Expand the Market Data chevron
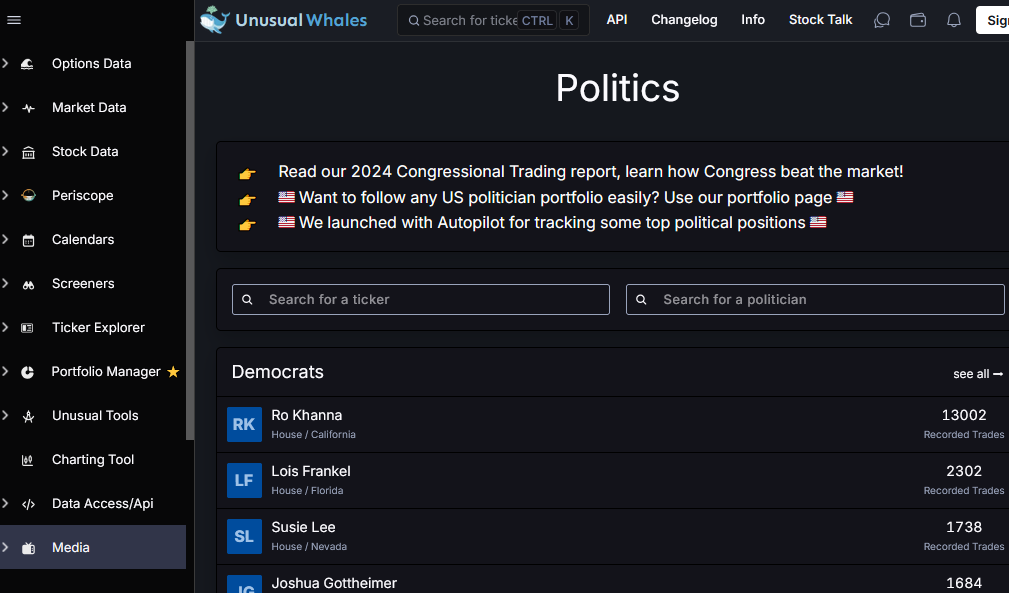1009x593 pixels. 5,107
